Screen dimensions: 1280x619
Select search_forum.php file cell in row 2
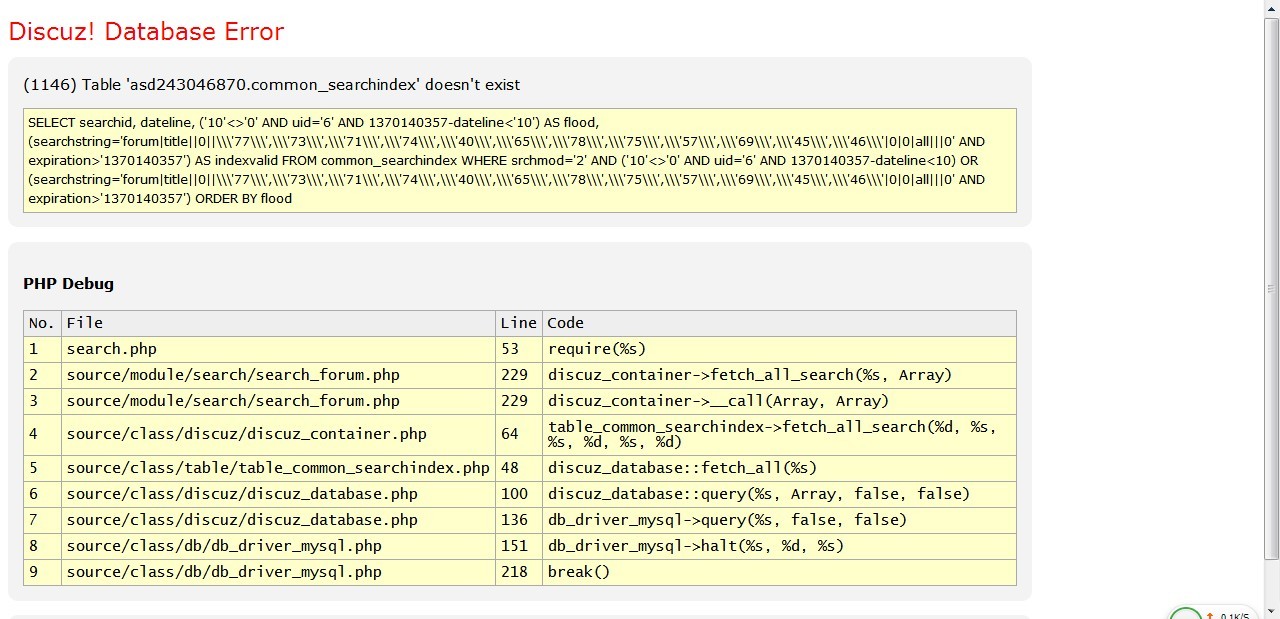[x=278, y=375]
